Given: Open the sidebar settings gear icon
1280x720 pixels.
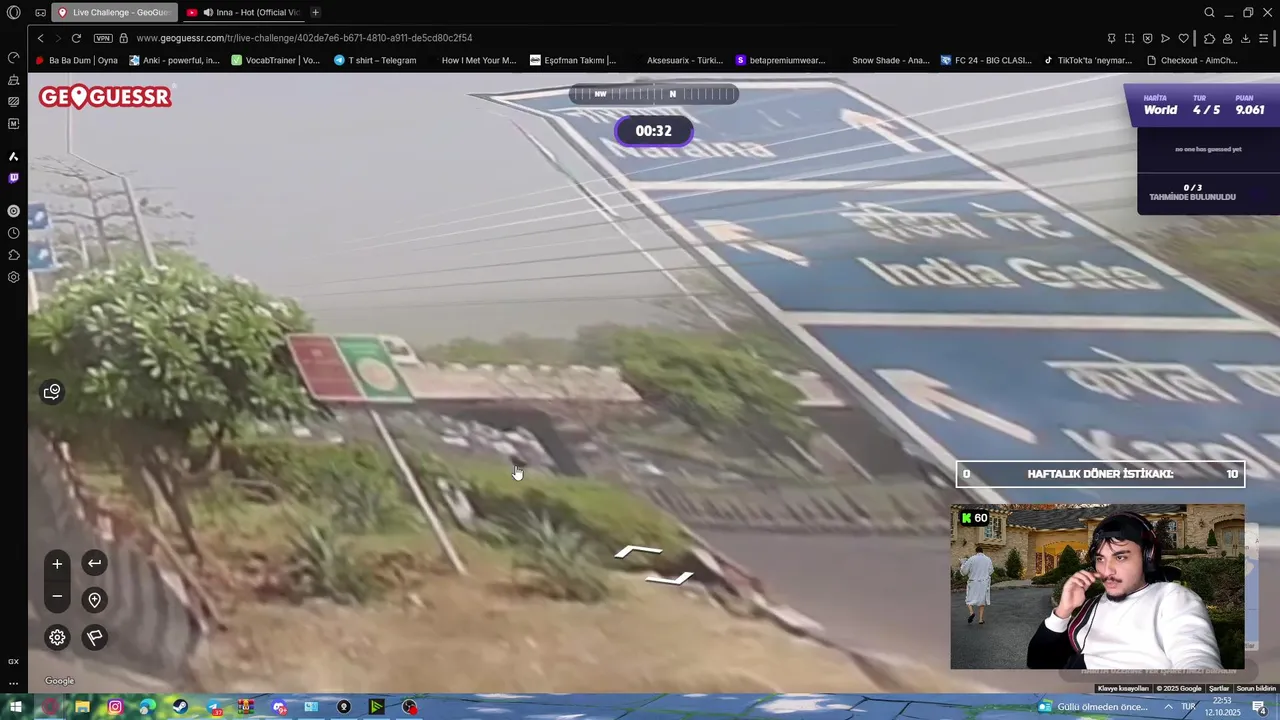Looking at the screenshot, I should click(x=14, y=277).
